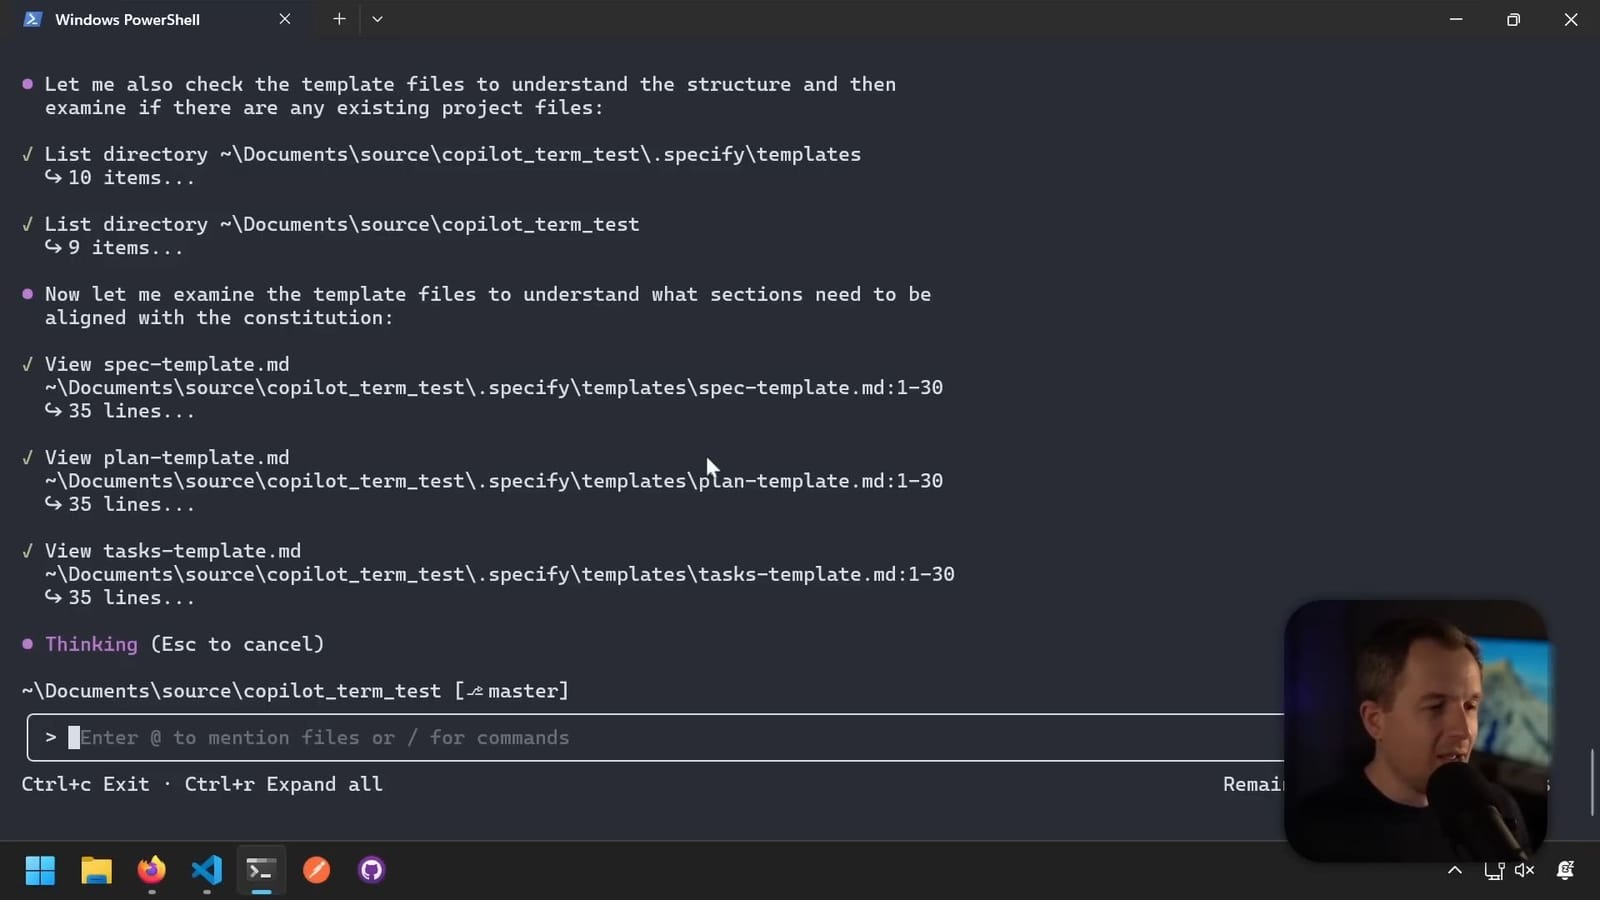Screen dimensions: 1600x900
Task: Launch the orange app from the taskbar
Action: [x=316, y=870]
